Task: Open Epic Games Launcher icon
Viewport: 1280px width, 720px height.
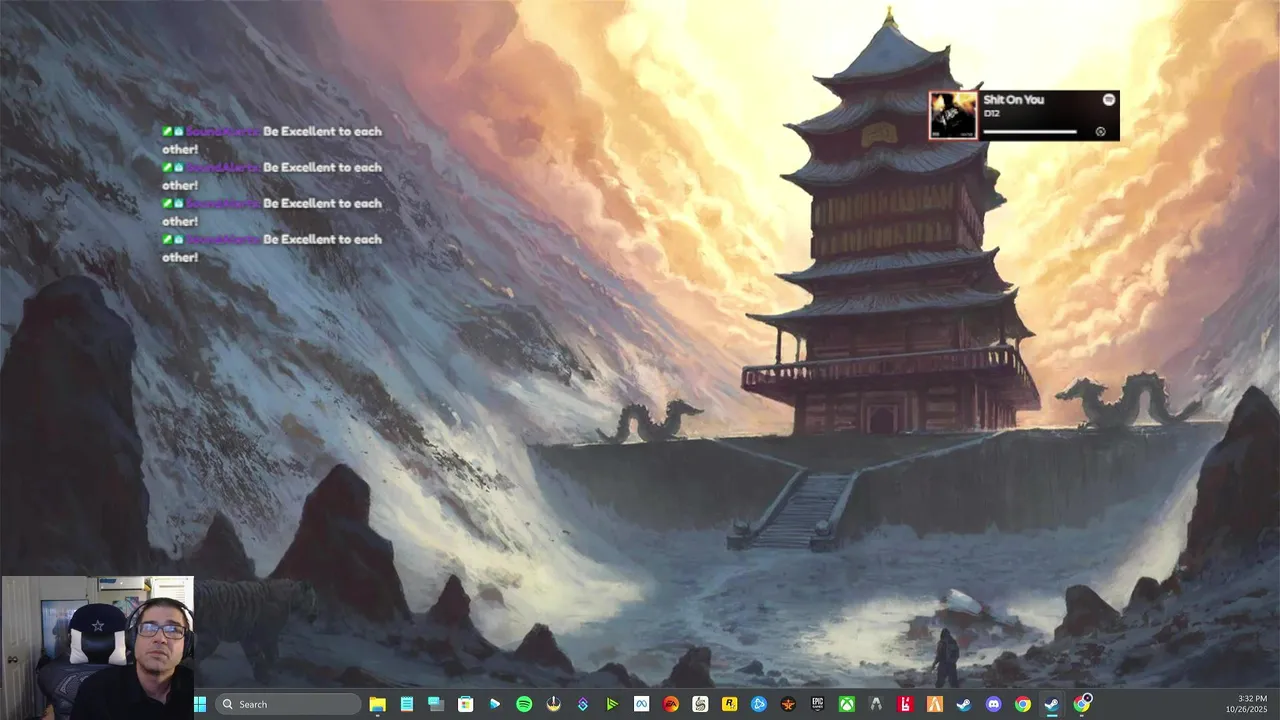Action: click(x=817, y=704)
